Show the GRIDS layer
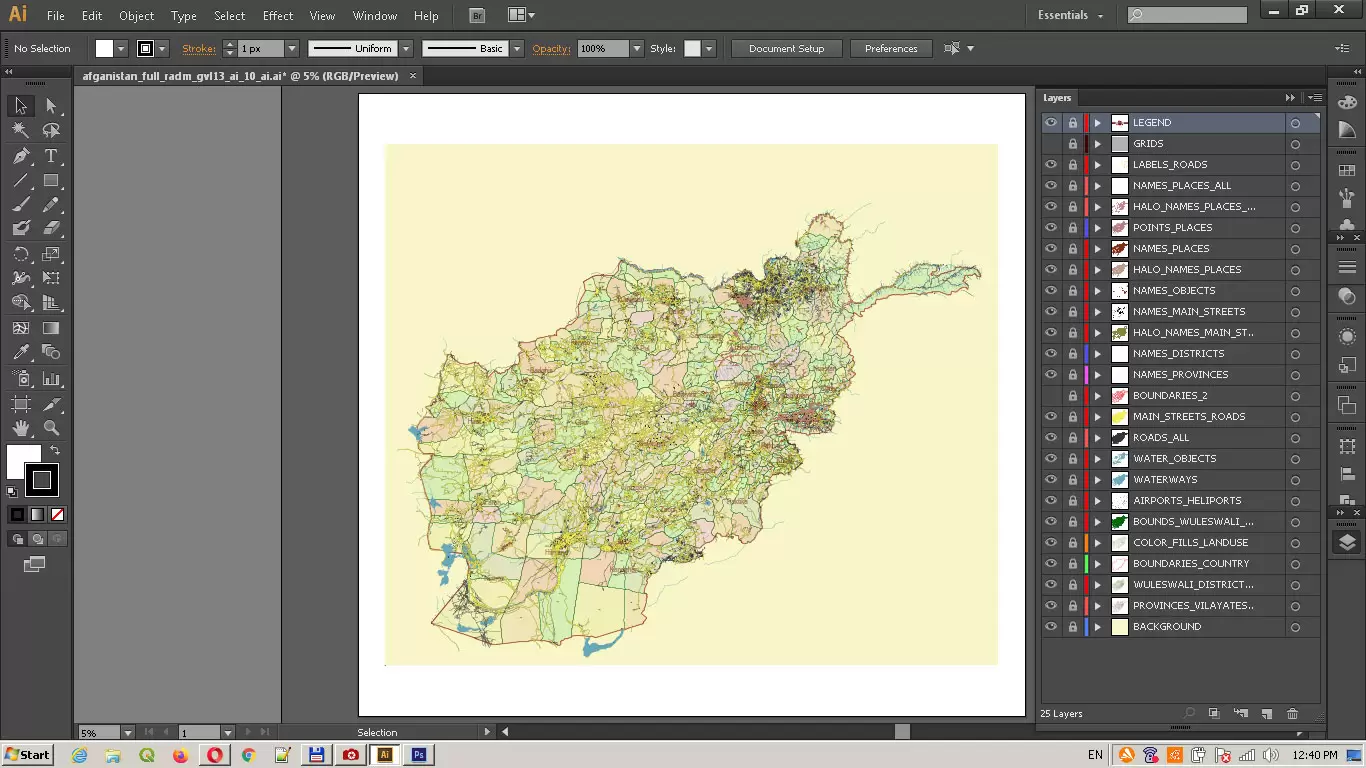This screenshot has width=1366, height=768. [x=1051, y=144]
